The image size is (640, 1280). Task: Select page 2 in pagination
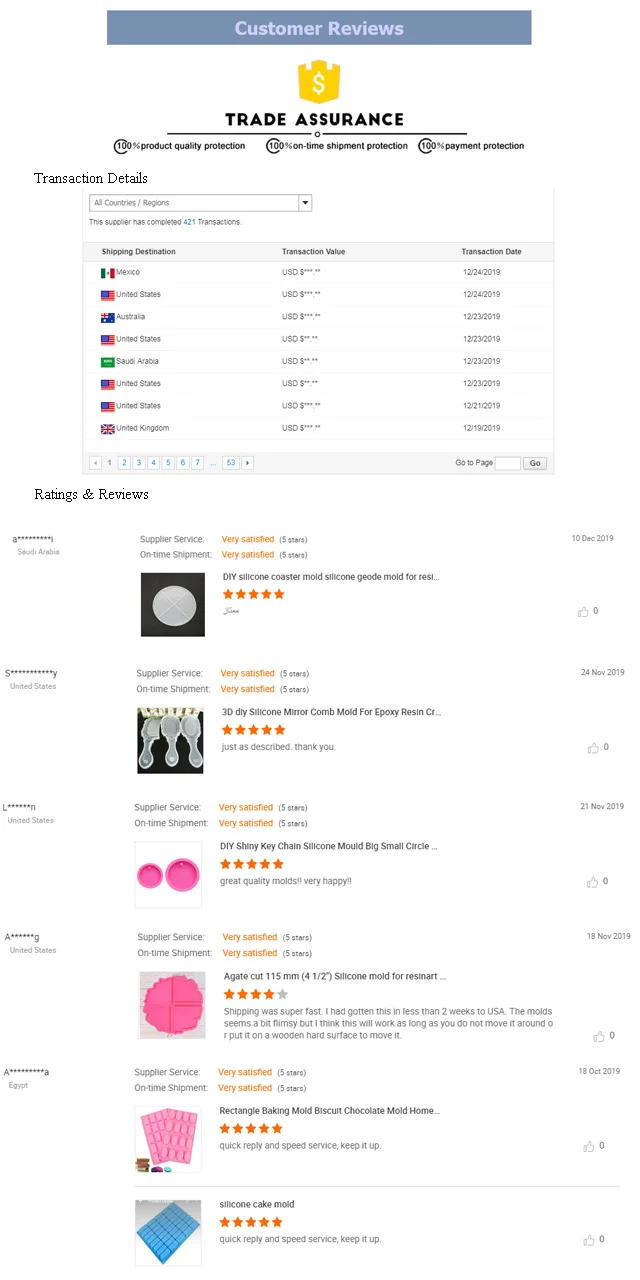tap(124, 463)
